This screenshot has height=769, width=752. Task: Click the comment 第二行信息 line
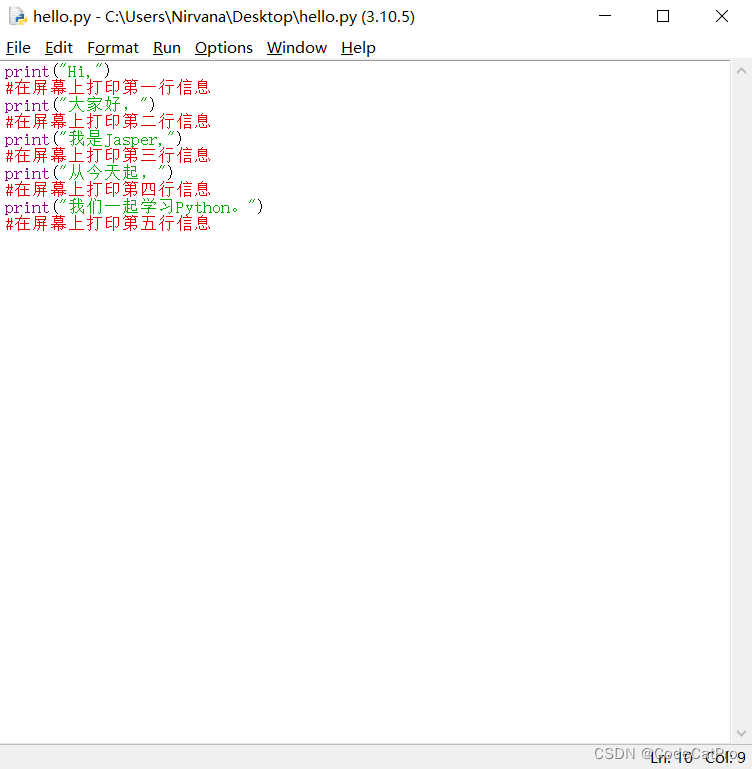click(107, 122)
